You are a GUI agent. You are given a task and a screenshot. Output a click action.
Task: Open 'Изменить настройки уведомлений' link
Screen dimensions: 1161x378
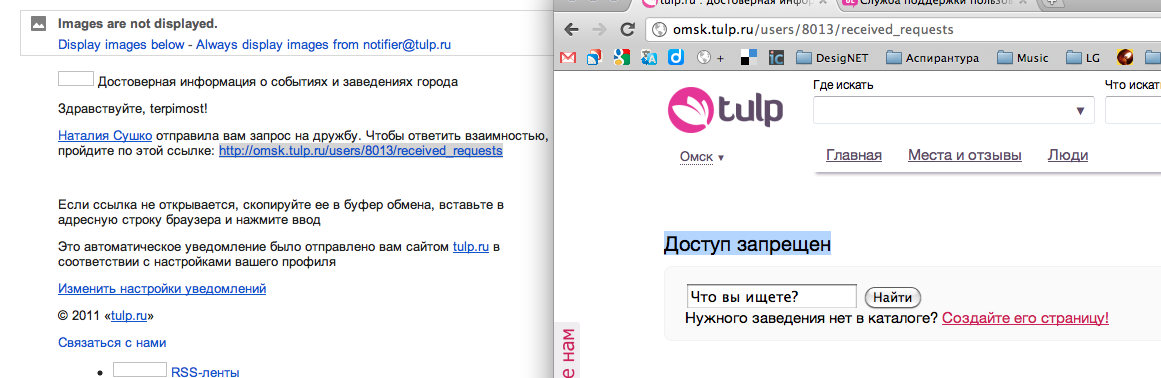[162, 288]
